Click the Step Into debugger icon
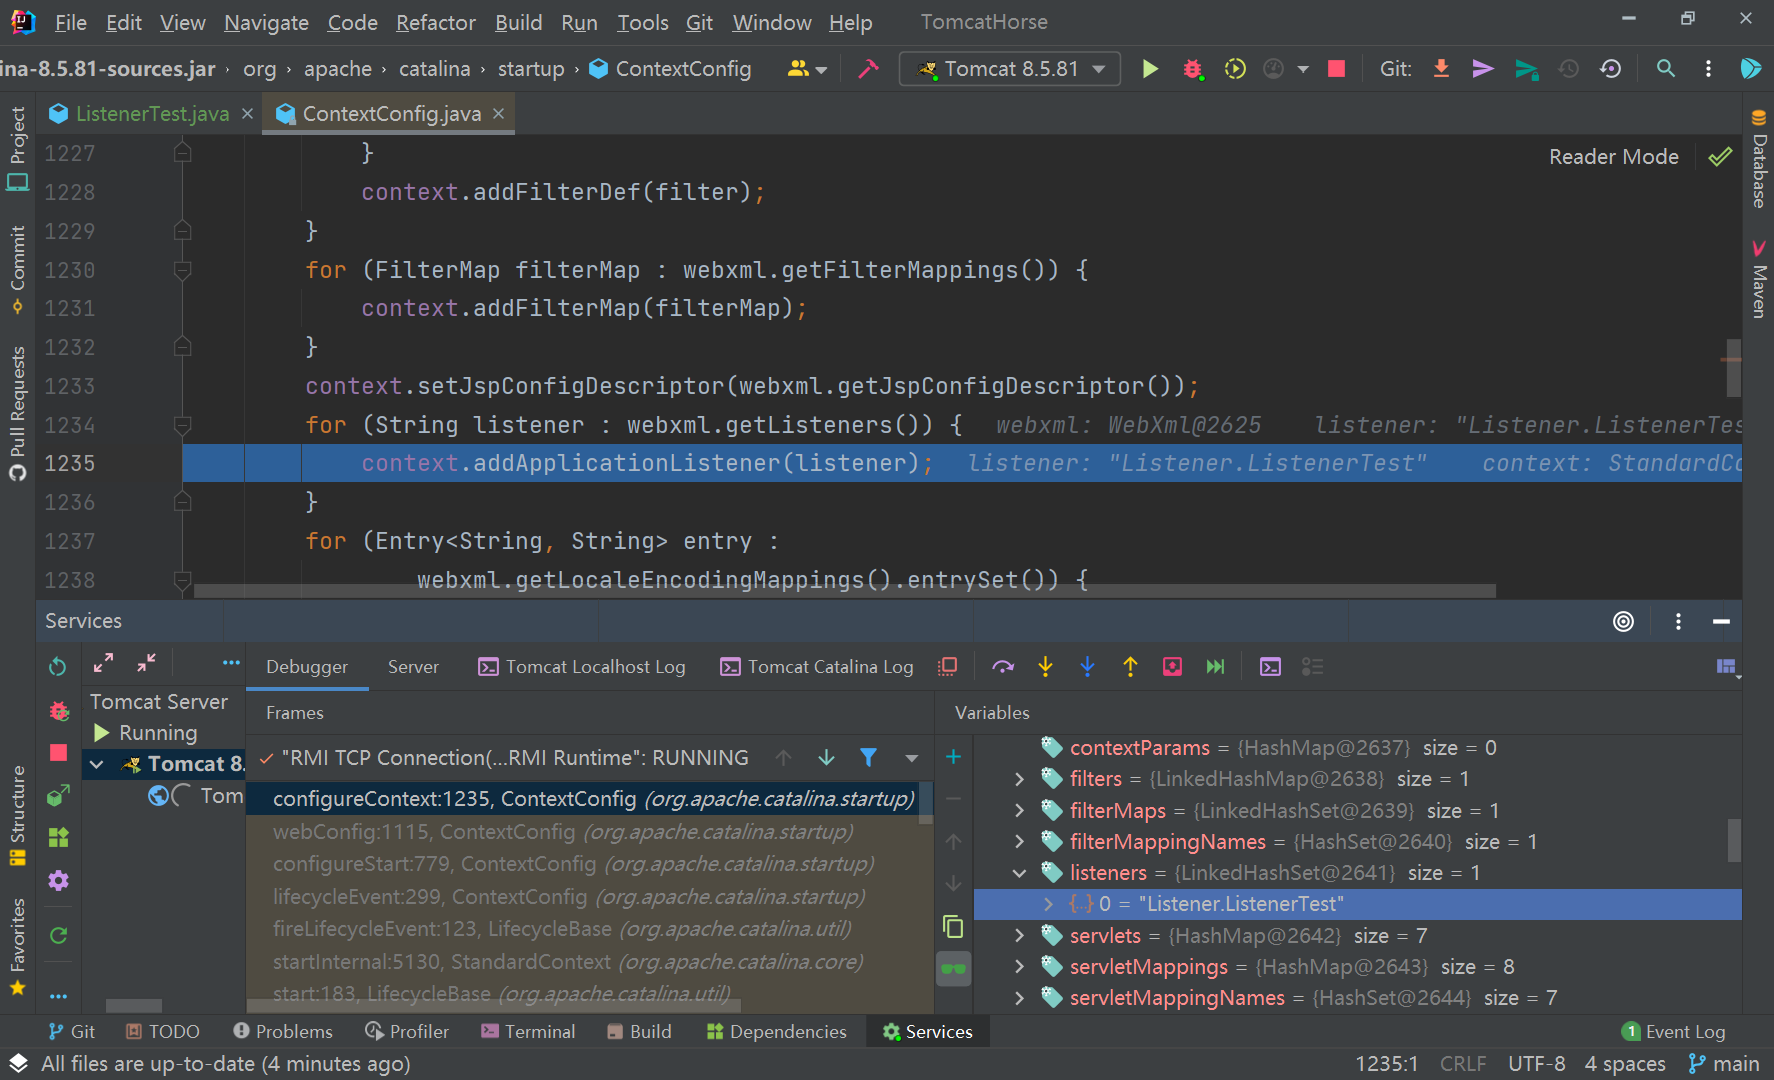Screen dimensions: 1774x1080 [x=1045, y=667]
